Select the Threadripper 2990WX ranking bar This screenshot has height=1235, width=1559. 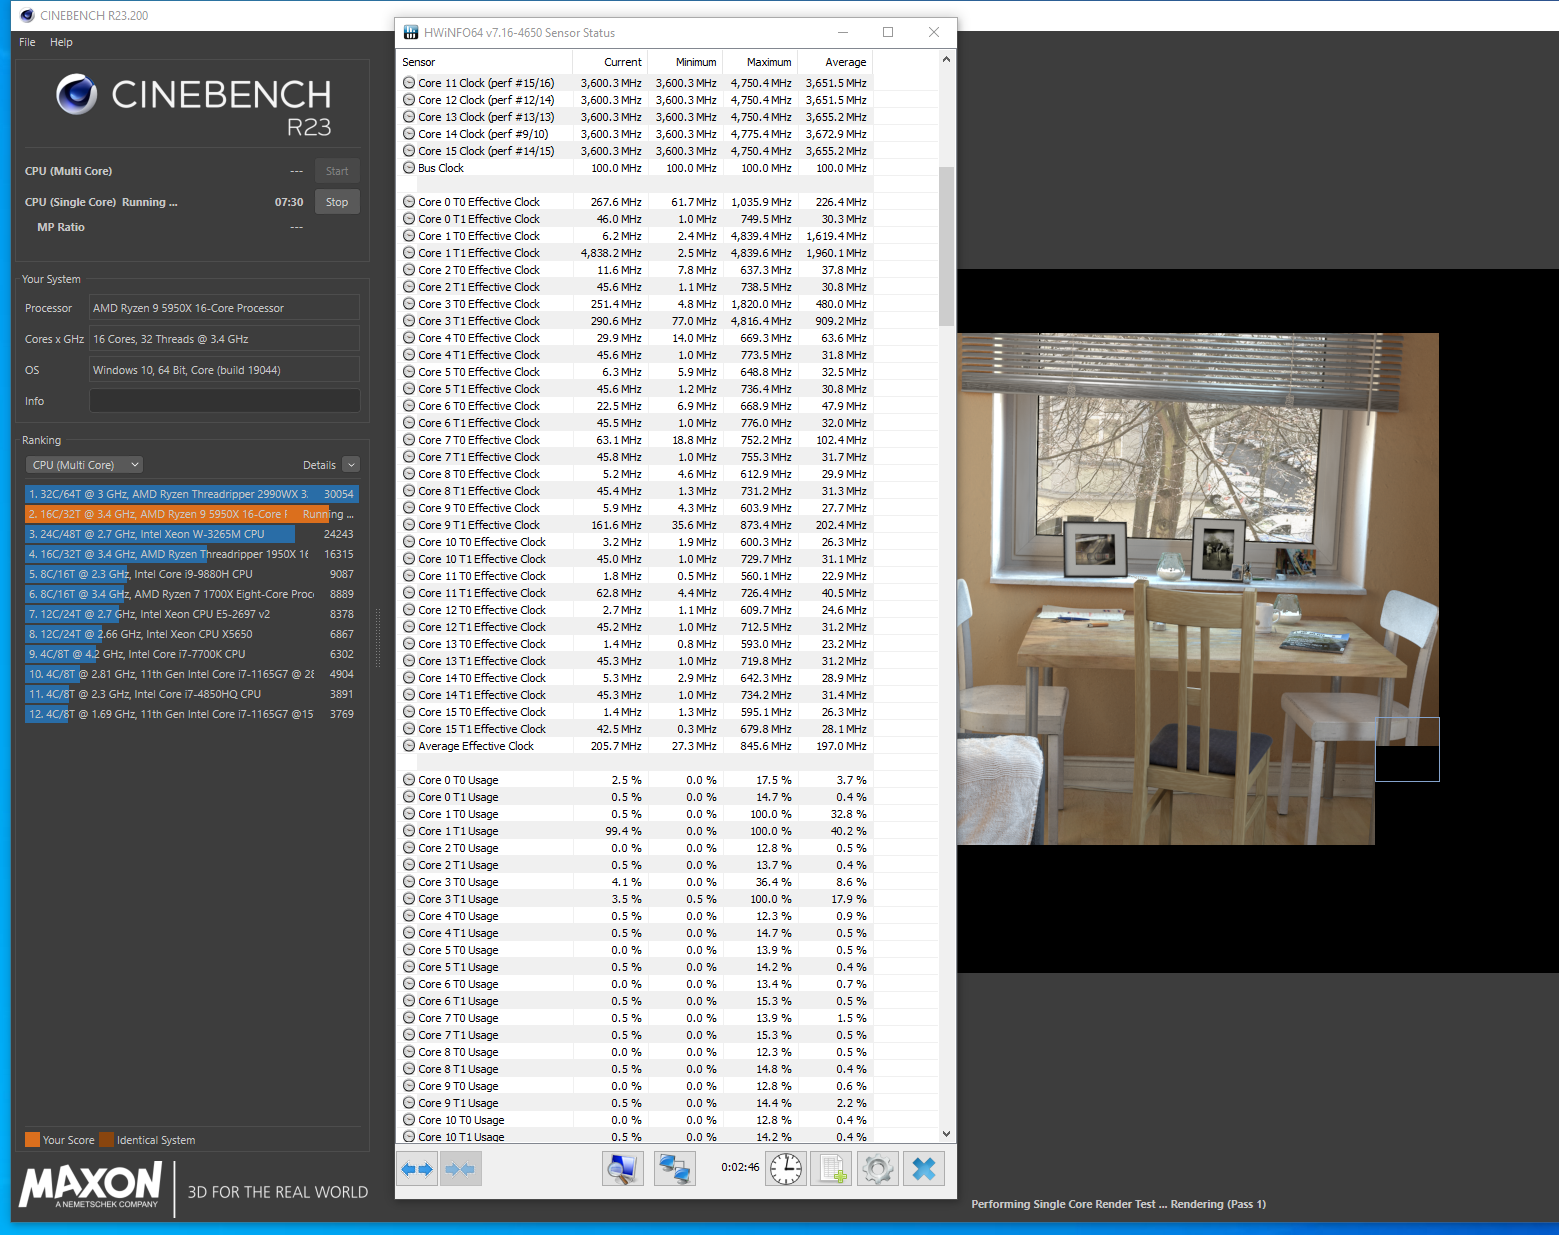click(191, 494)
